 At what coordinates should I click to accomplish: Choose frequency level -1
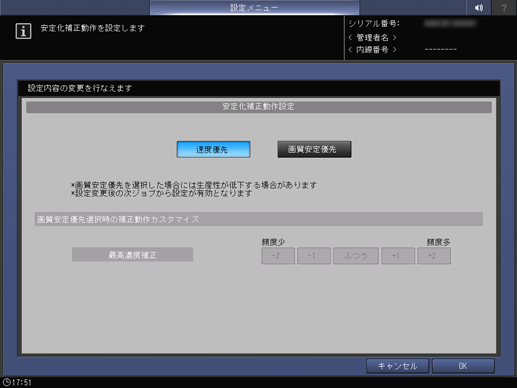pos(314,256)
